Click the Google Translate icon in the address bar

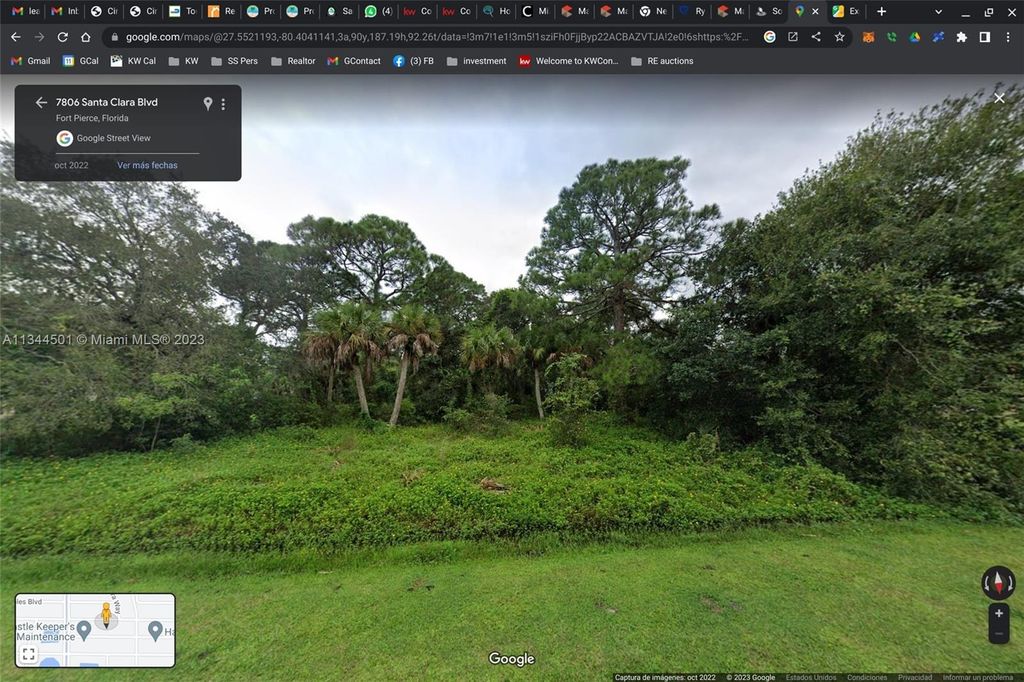(x=769, y=35)
